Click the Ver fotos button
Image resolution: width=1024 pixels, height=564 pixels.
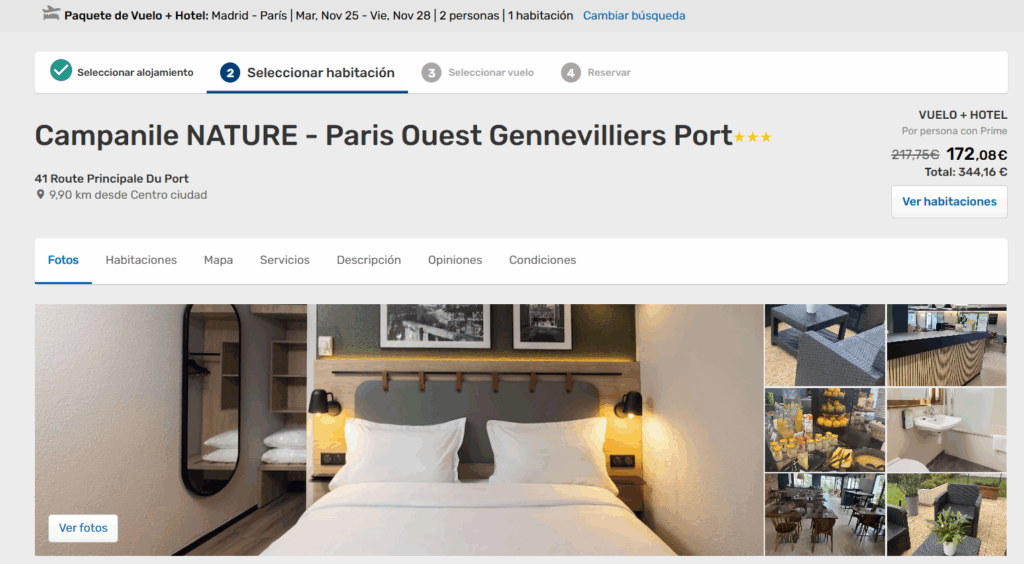(x=83, y=527)
